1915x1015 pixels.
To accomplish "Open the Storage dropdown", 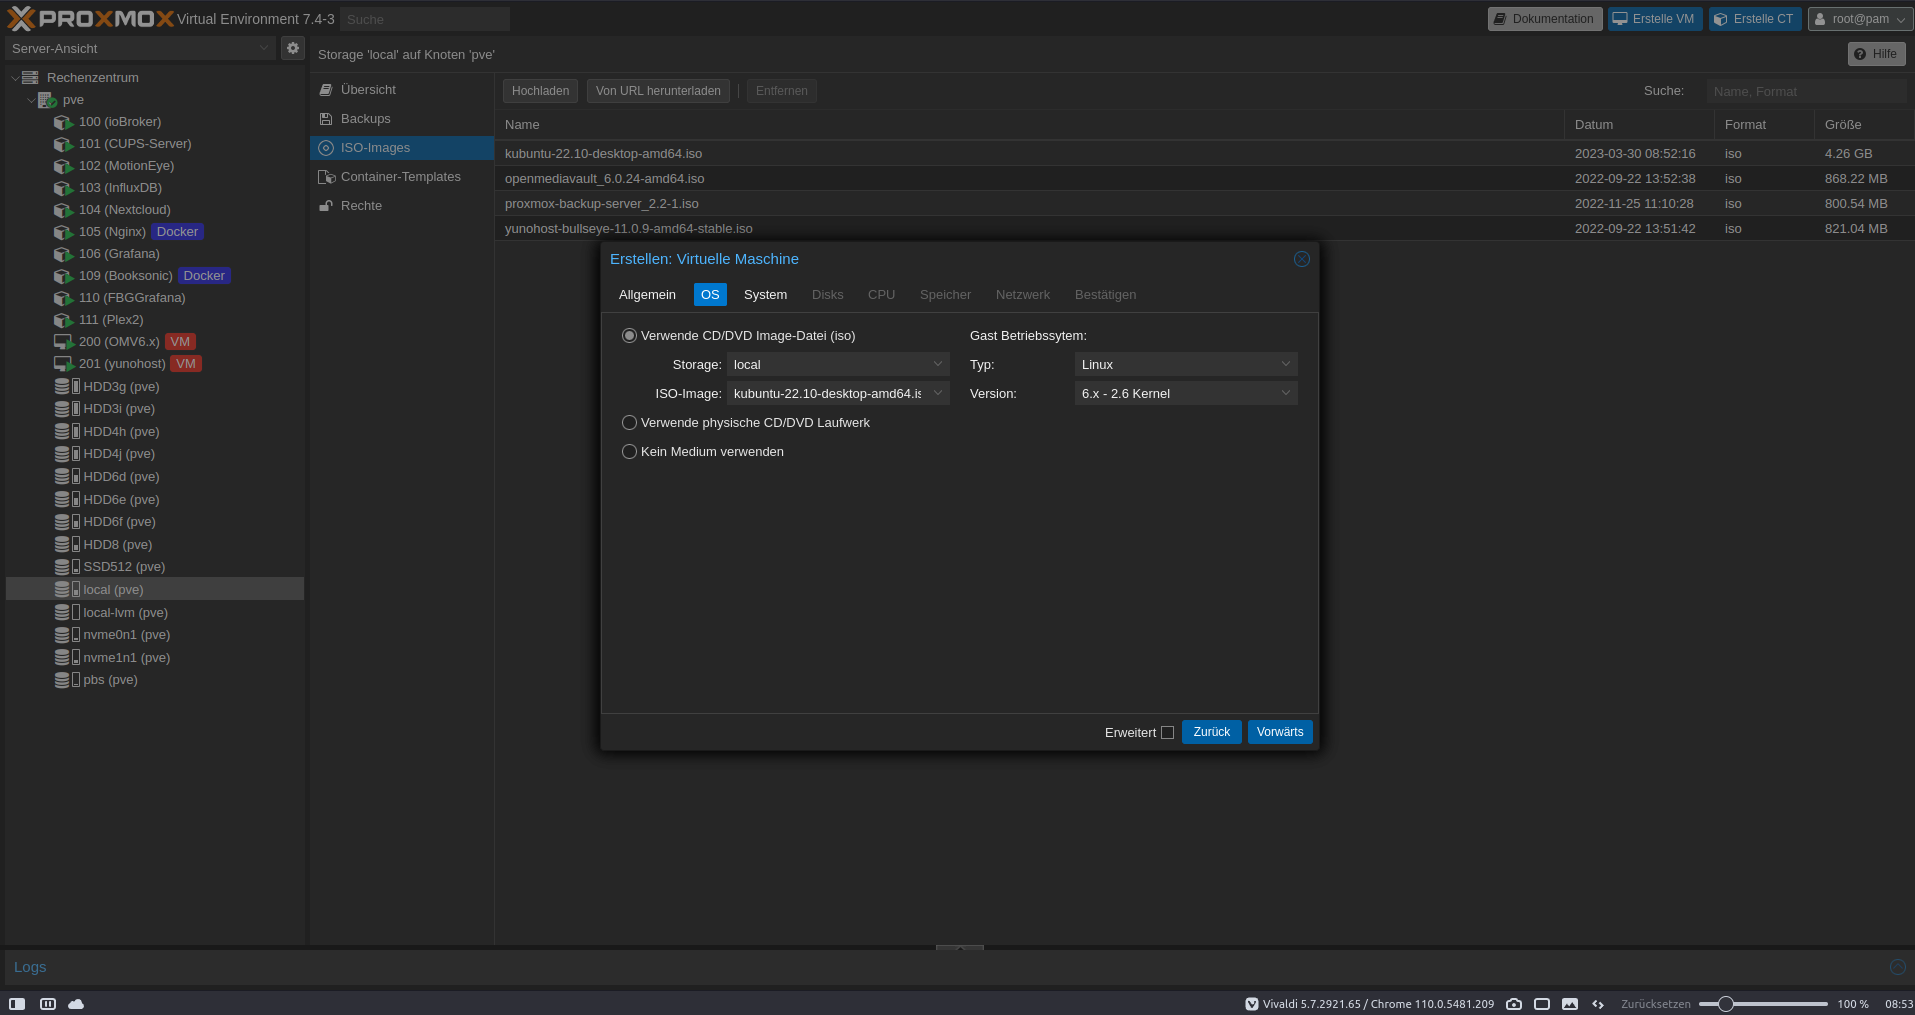I will pyautogui.click(x=938, y=365).
